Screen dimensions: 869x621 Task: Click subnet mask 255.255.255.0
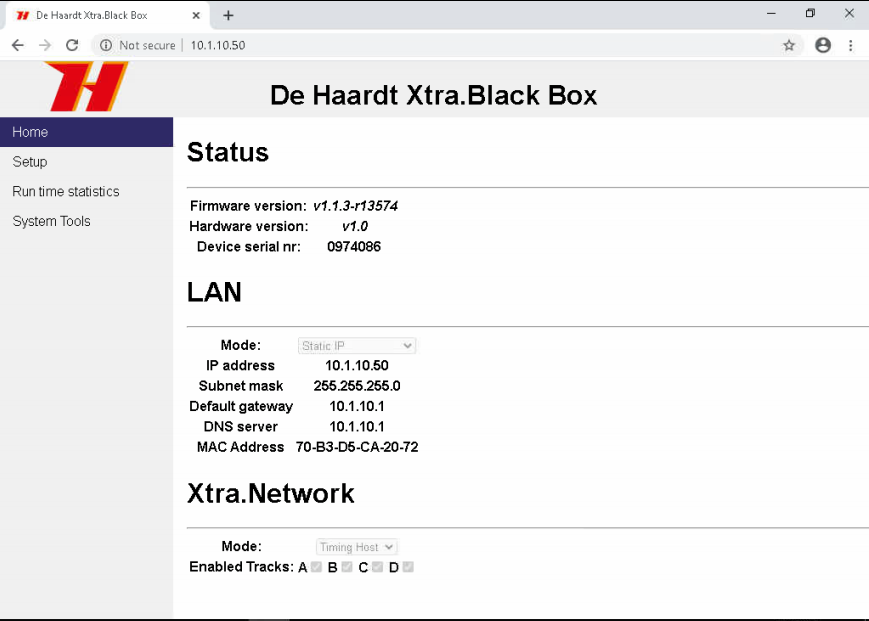[x=357, y=386]
